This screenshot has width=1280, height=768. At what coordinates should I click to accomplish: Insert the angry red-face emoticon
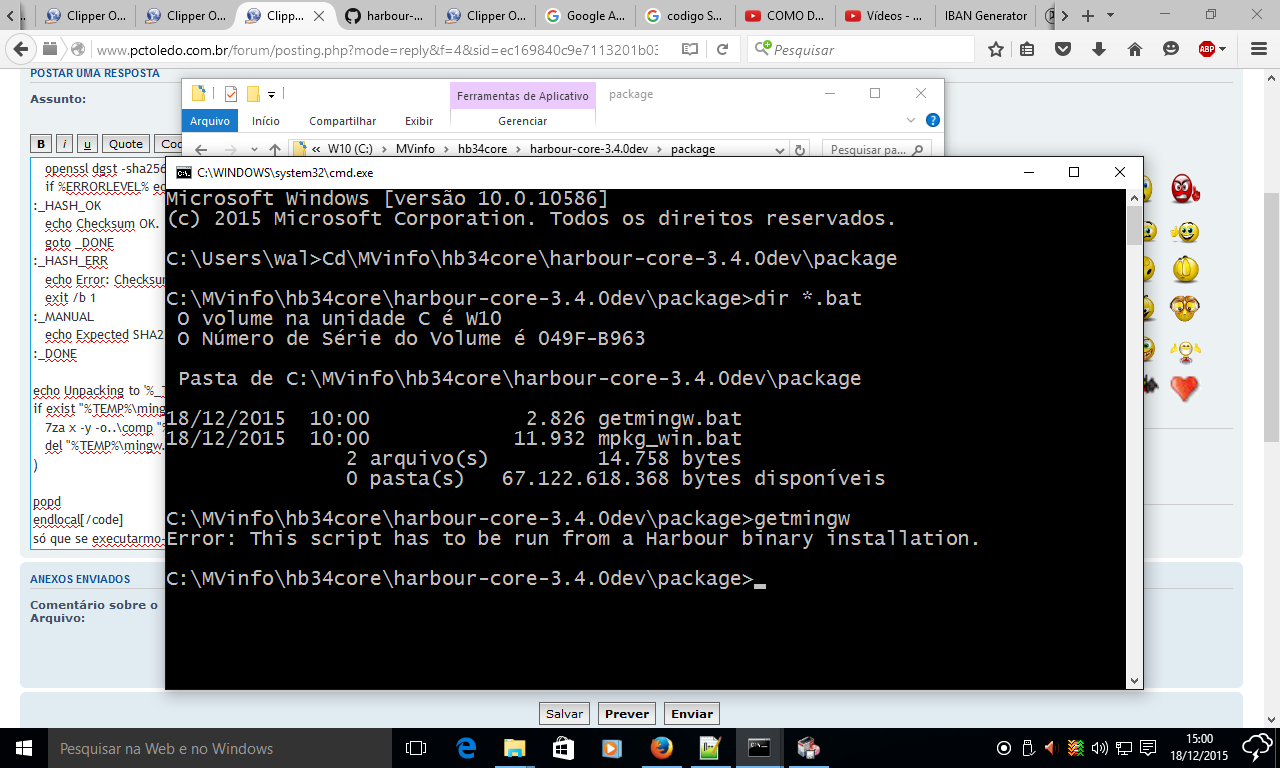click(1185, 187)
